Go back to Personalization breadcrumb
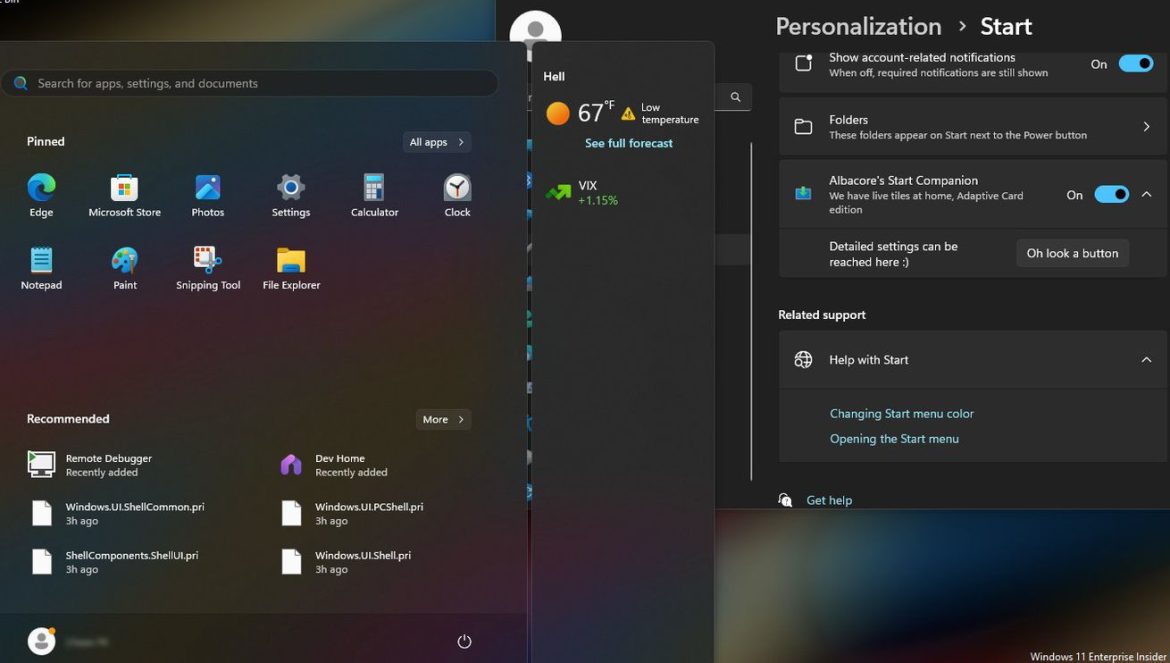This screenshot has width=1170, height=663. click(858, 27)
